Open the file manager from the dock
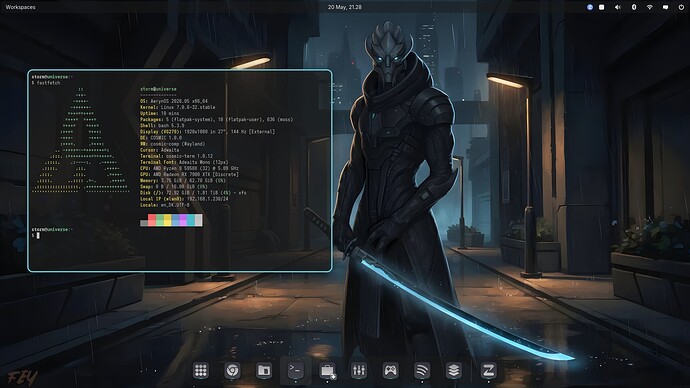 click(x=264, y=370)
